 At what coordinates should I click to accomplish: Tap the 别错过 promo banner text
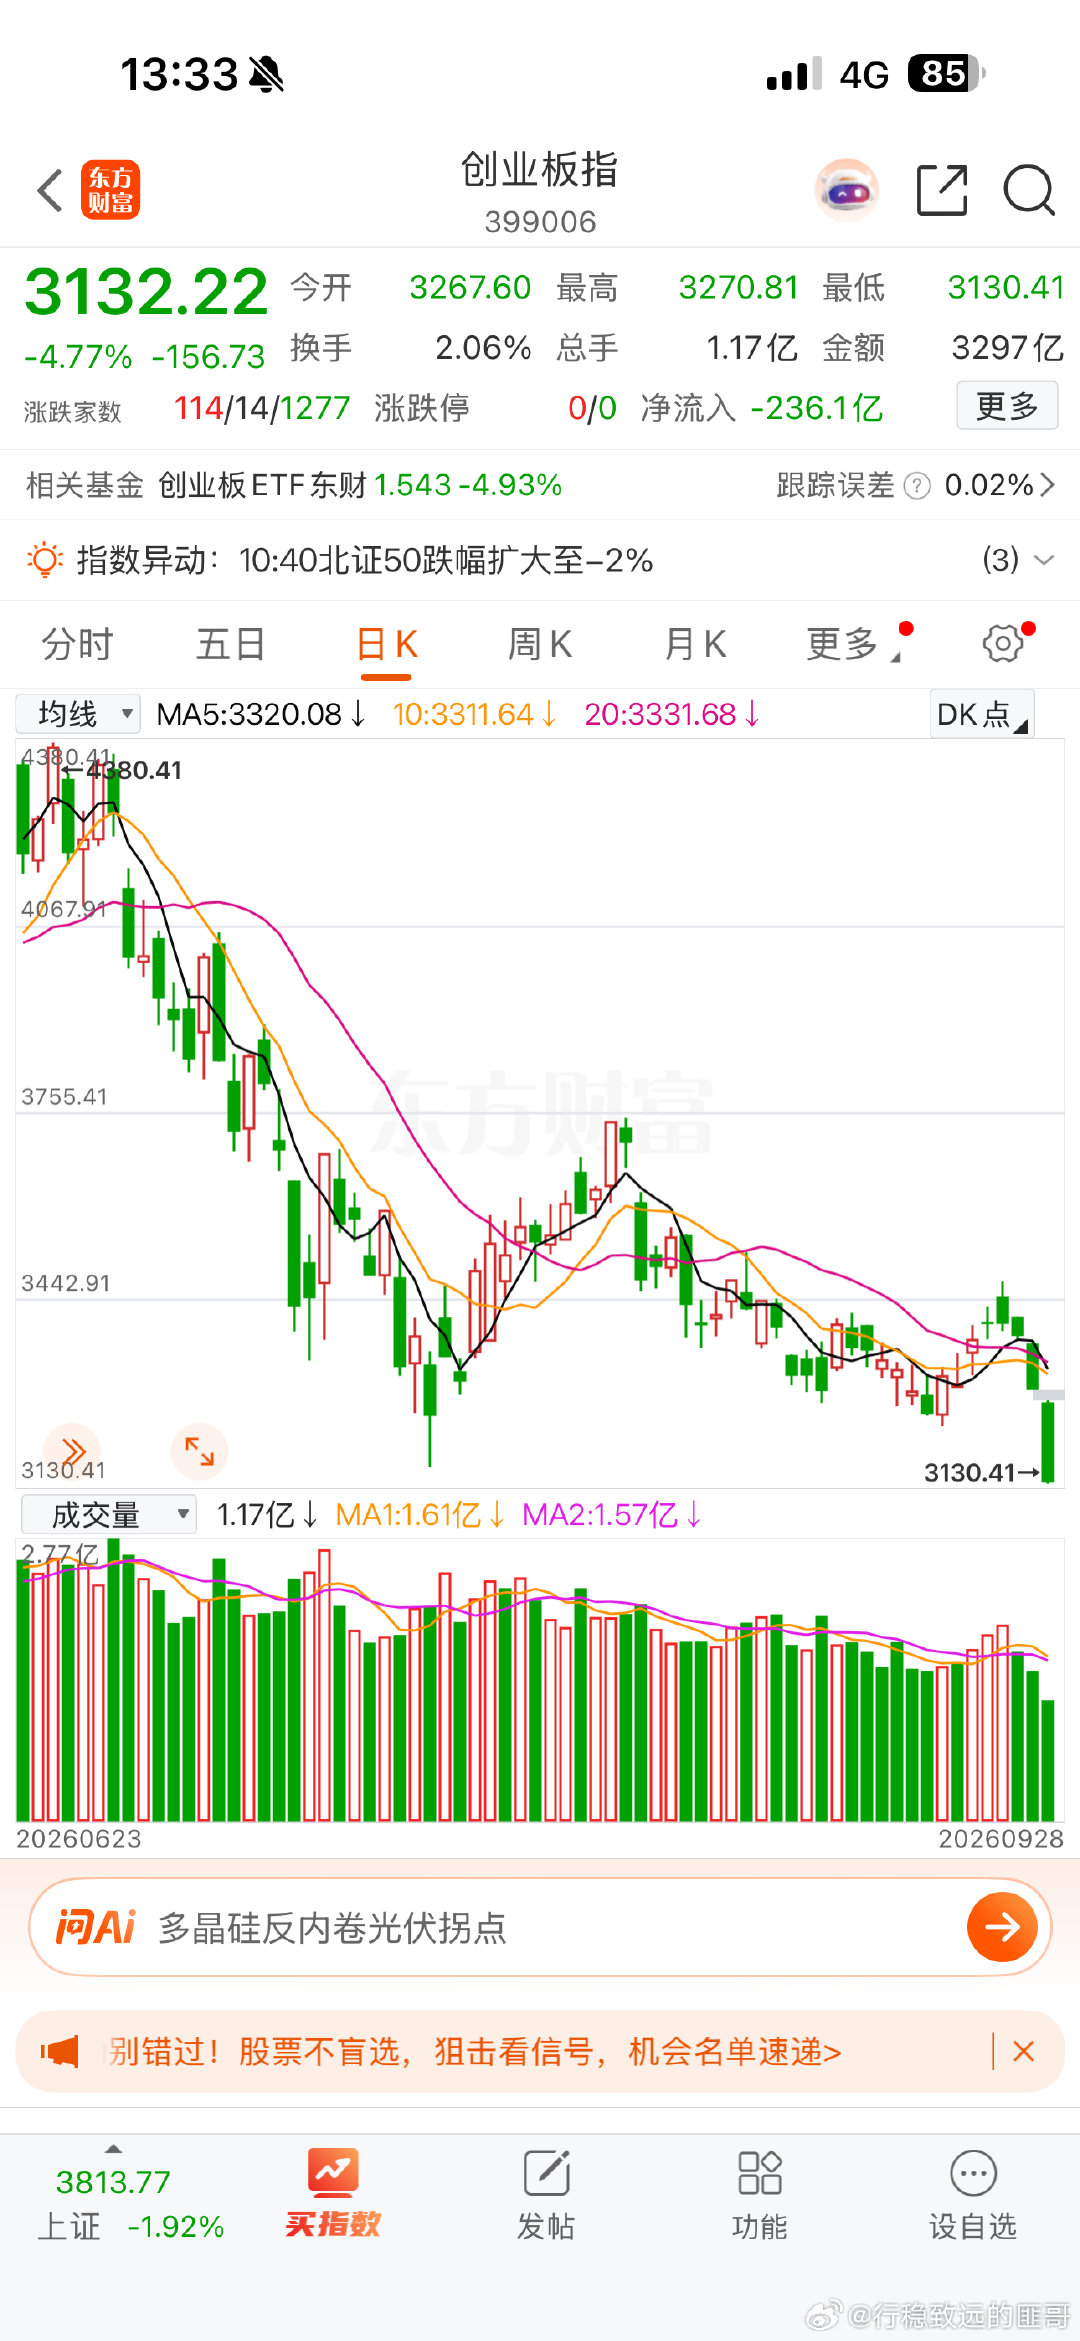click(x=474, y=2052)
